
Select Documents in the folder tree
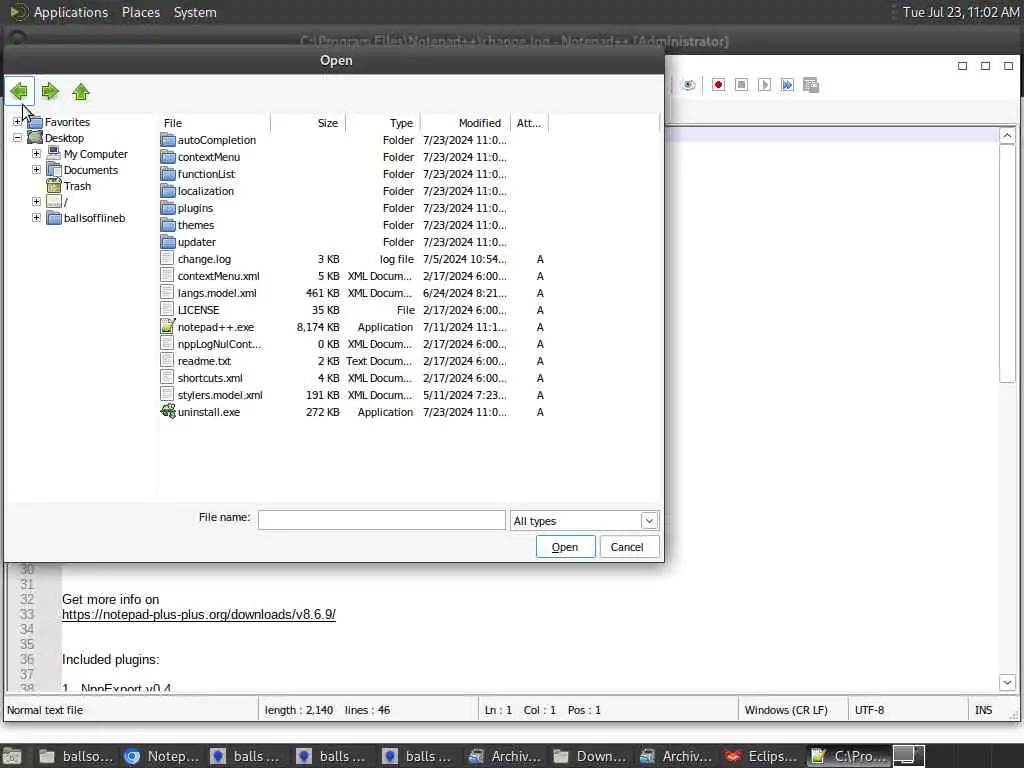[x=91, y=170]
